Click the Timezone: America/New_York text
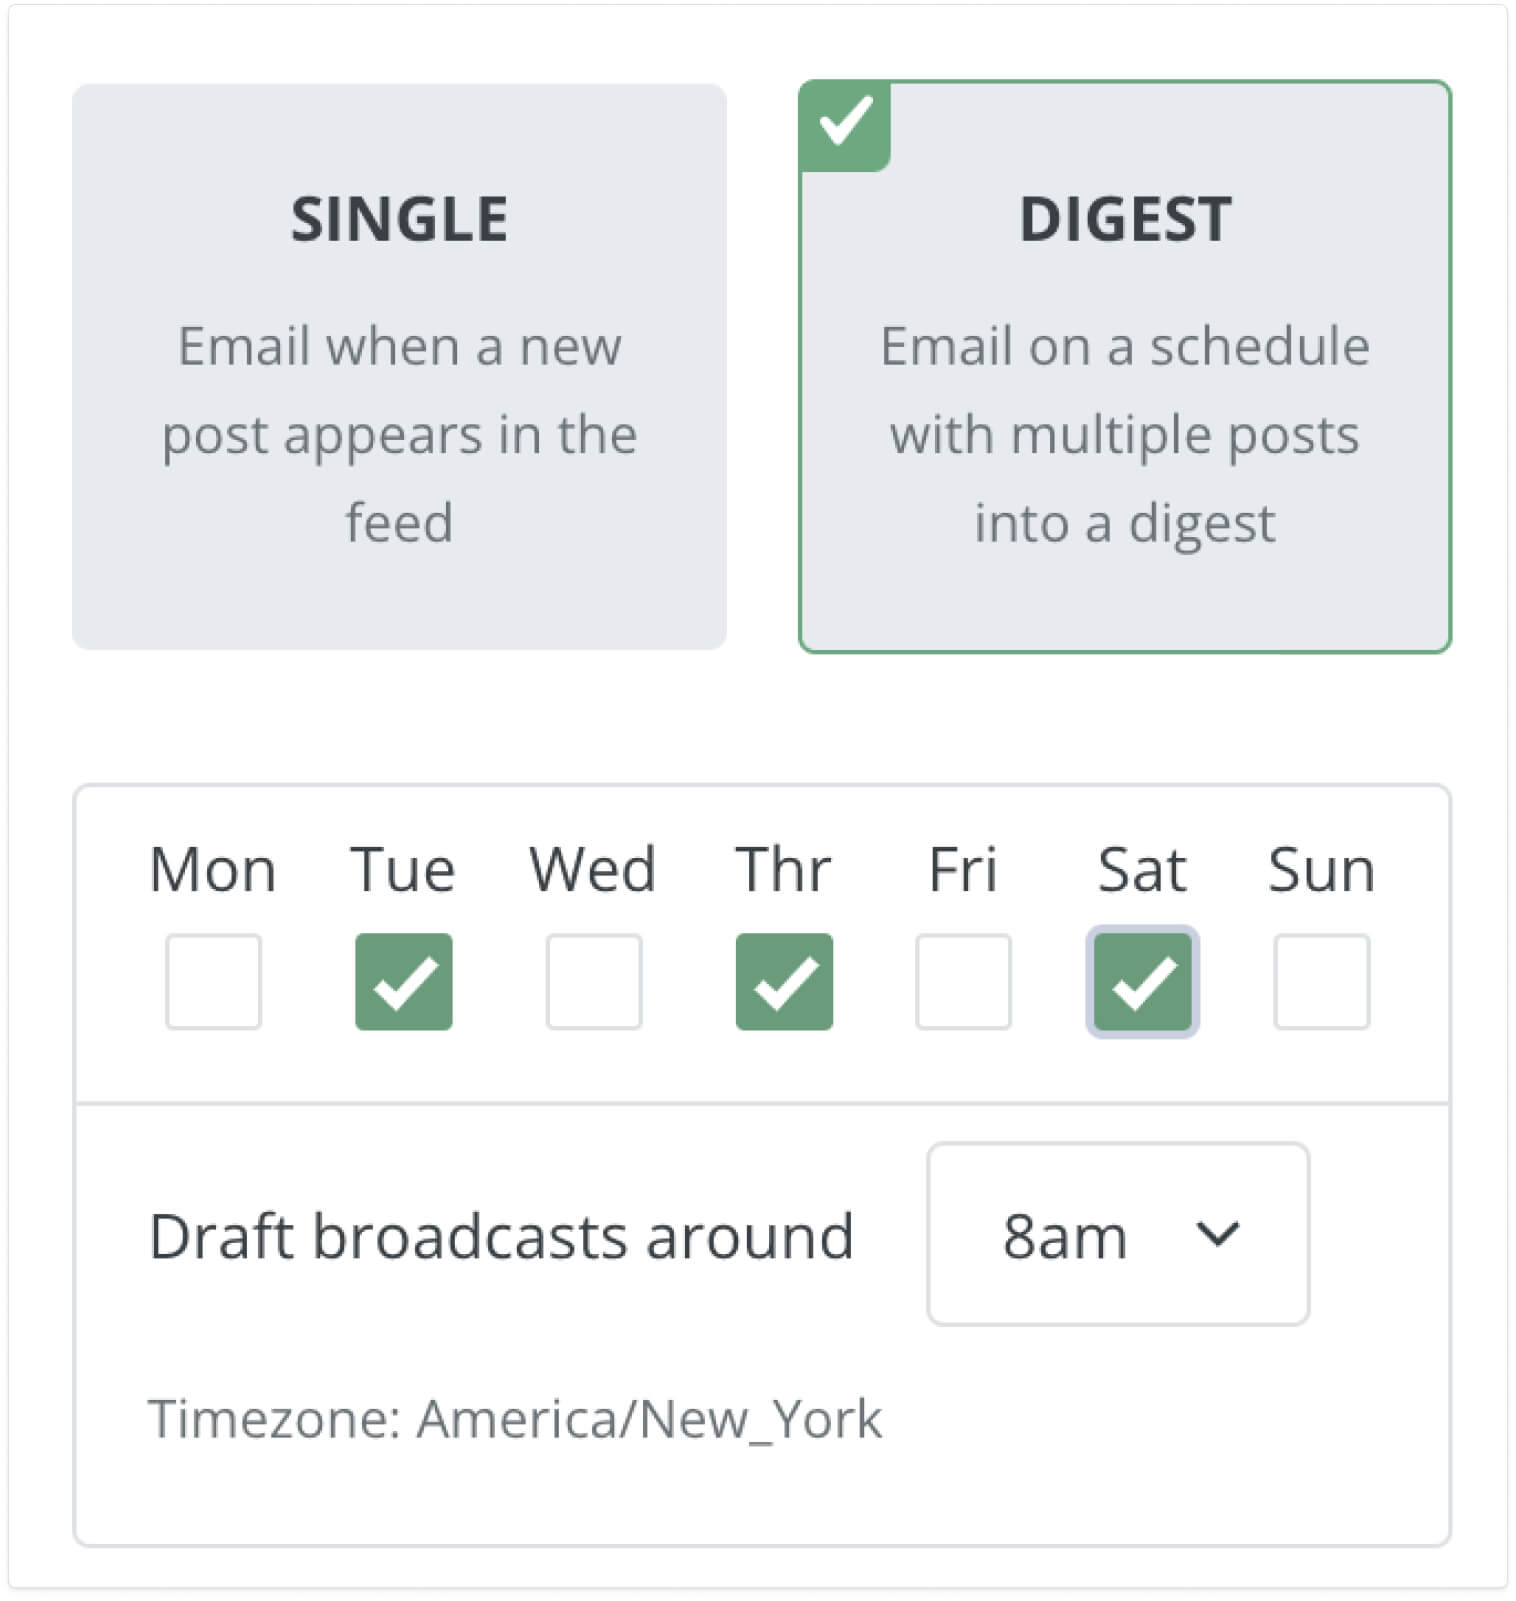 click(515, 1418)
